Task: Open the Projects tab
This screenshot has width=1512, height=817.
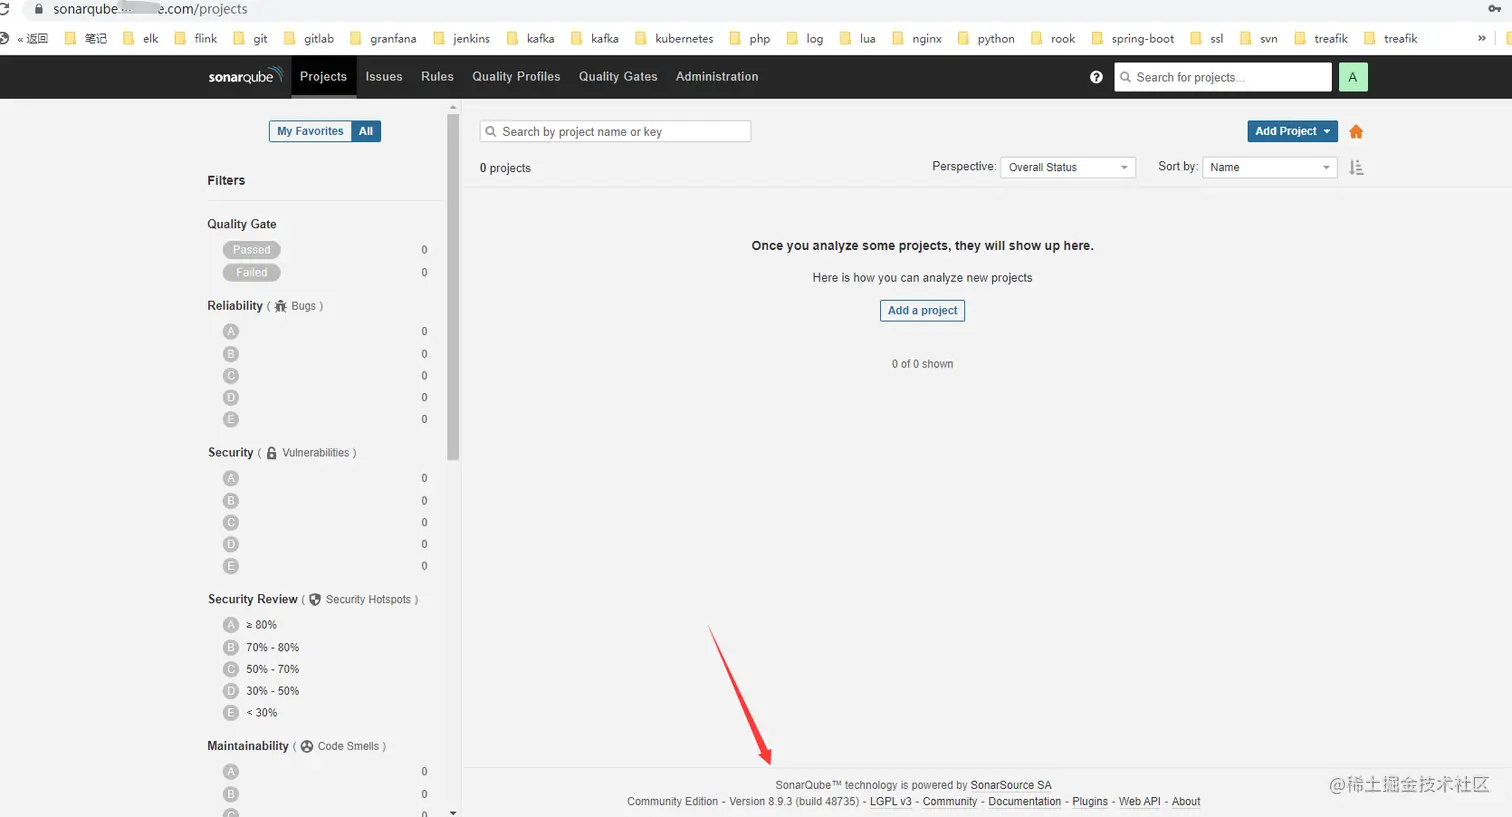Action: [323, 77]
